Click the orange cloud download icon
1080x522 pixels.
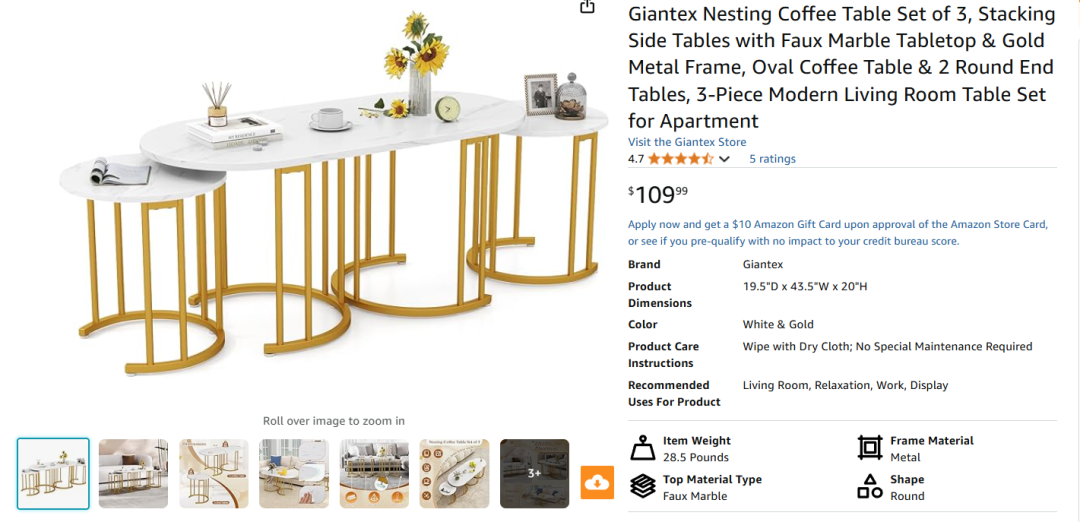[597, 483]
